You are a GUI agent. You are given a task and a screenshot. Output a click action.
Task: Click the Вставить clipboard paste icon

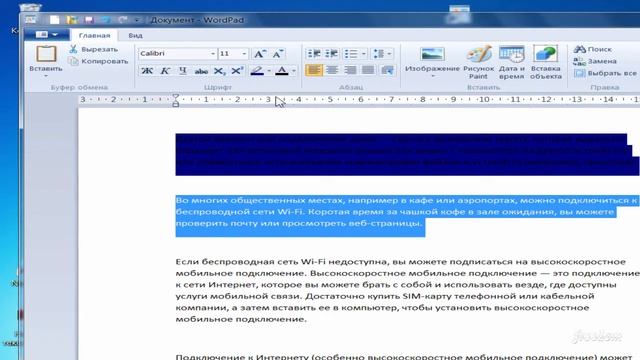coord(46,54)
